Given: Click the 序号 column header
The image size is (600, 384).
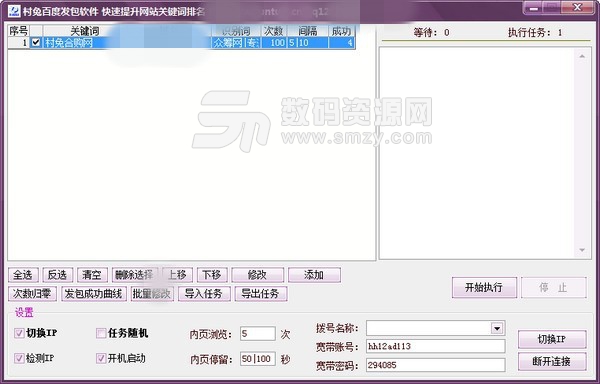Looking at the screenshot, I should (x=19, y=31).
